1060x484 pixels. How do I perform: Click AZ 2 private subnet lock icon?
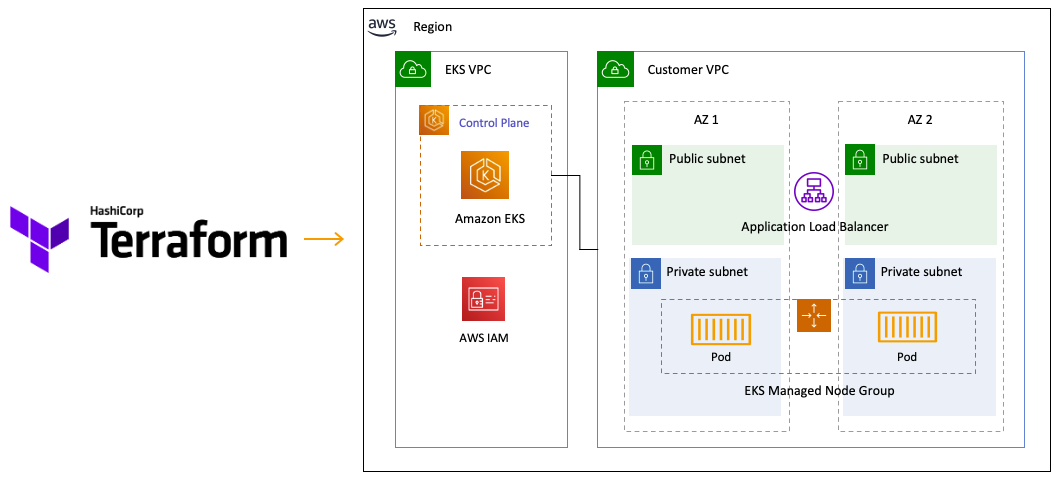(859, 273)
